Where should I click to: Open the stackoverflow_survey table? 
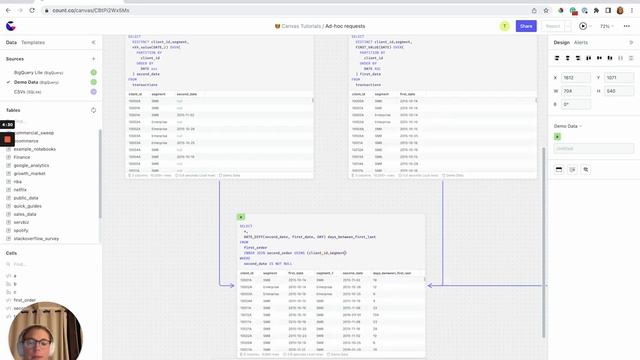click(36, 239)
